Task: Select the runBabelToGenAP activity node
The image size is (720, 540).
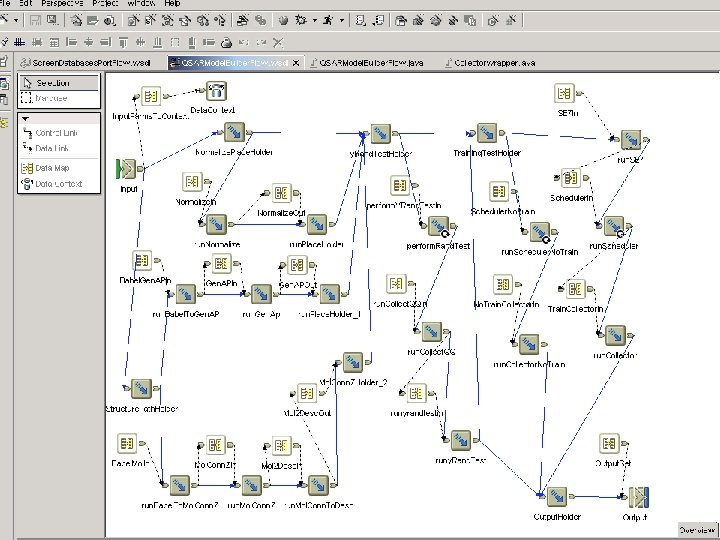Action: pyautogui.click(x=186, y=294)
